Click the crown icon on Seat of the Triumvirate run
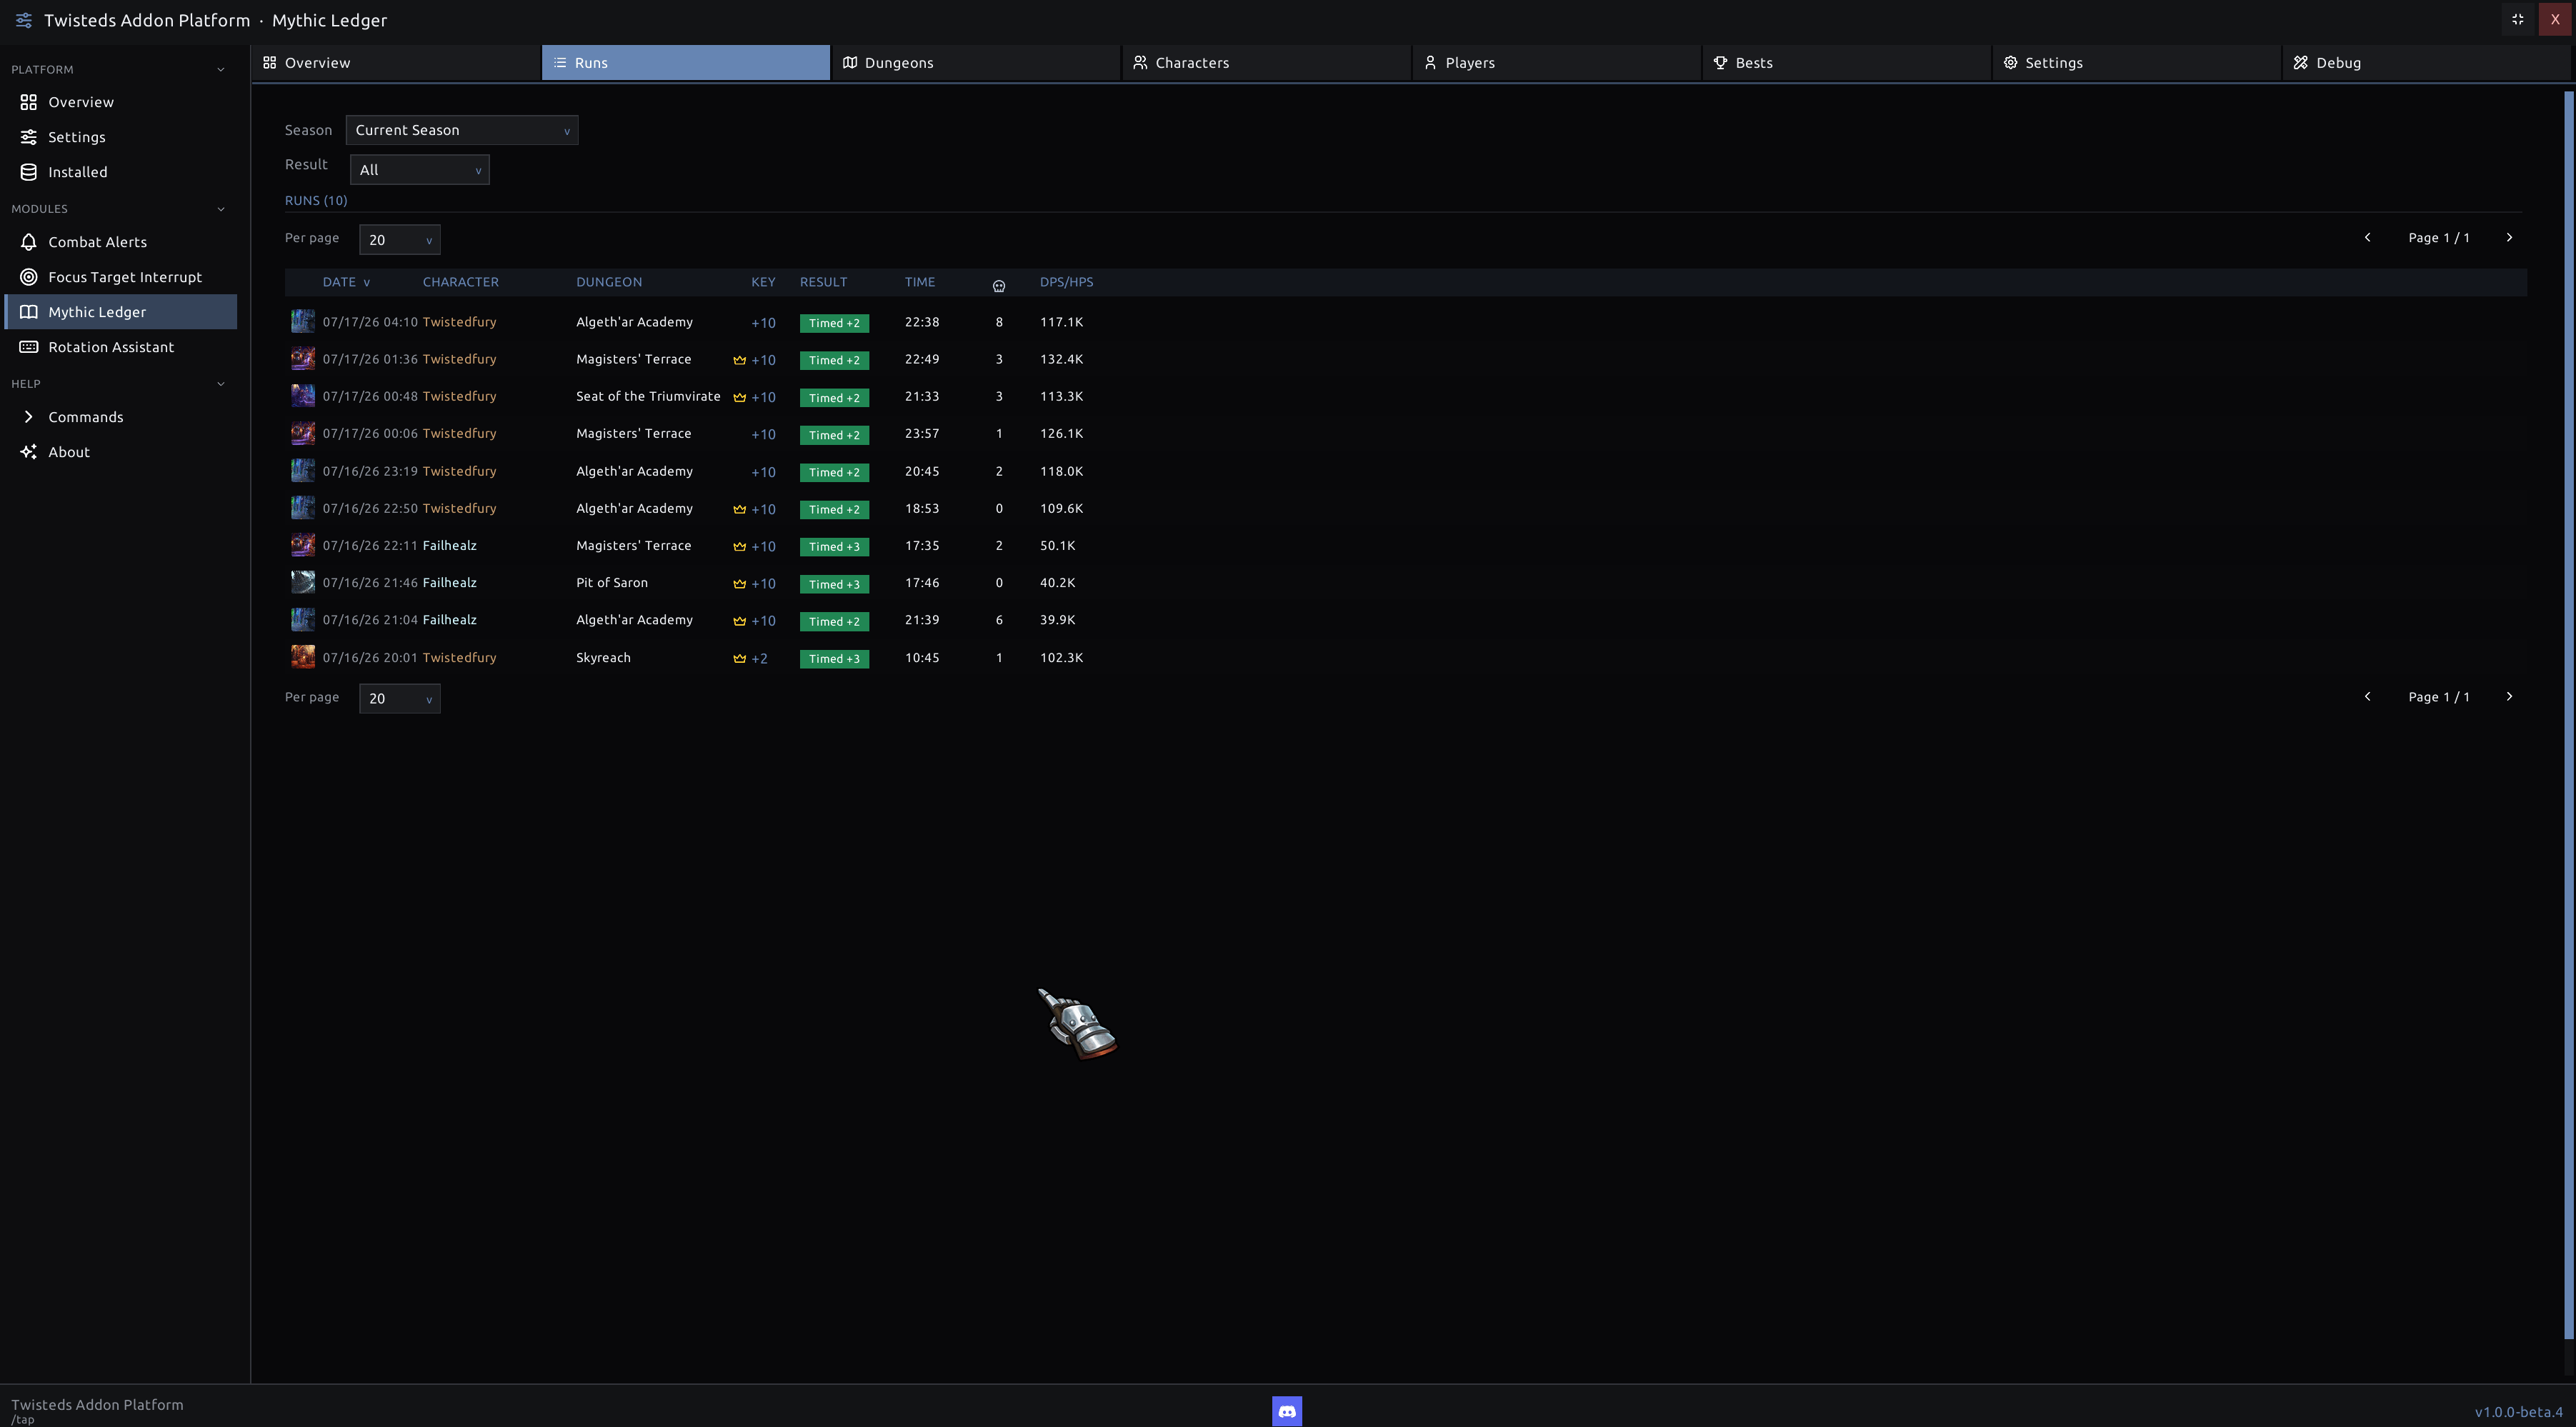Viewport: 2576px width, 1427px height. pos(740,397)
